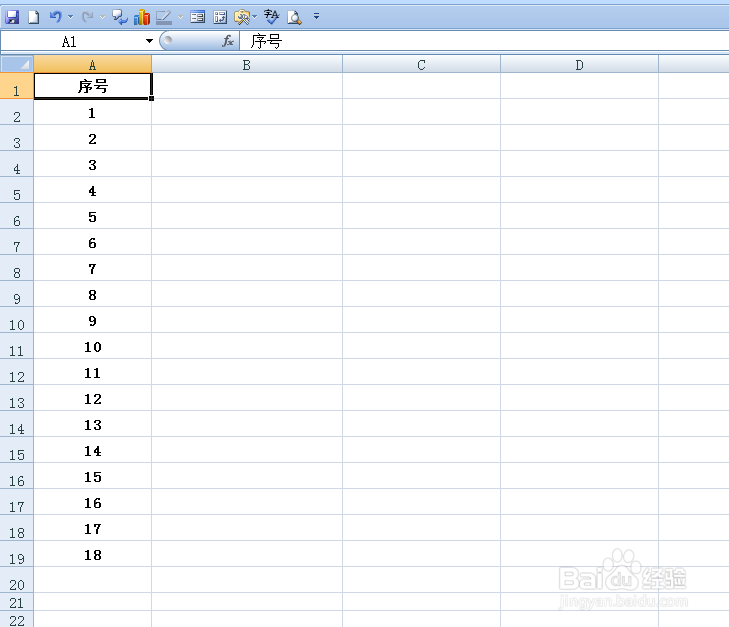Select row 16 header
The height and width of the screenshot is (627, 729).
[17, 476]
